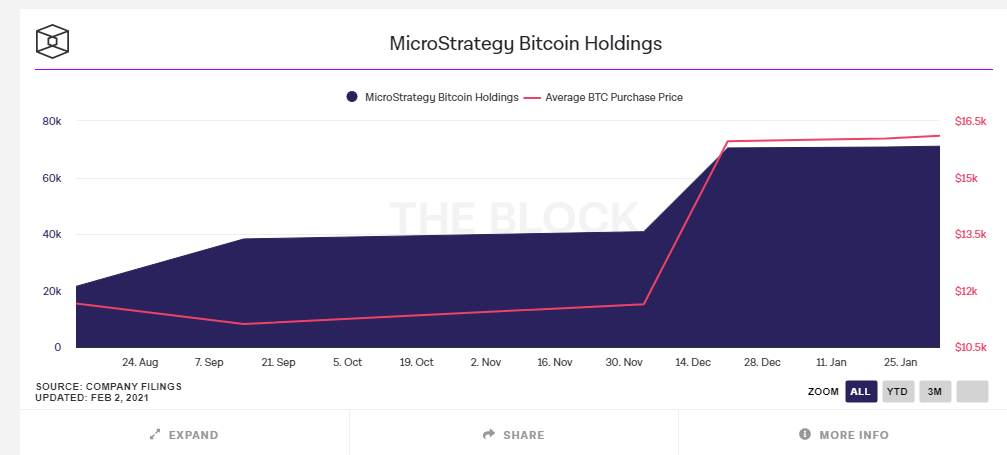1007x455 pixels.
Task: Select the ALL zoom range
Action: click(860, 392)
